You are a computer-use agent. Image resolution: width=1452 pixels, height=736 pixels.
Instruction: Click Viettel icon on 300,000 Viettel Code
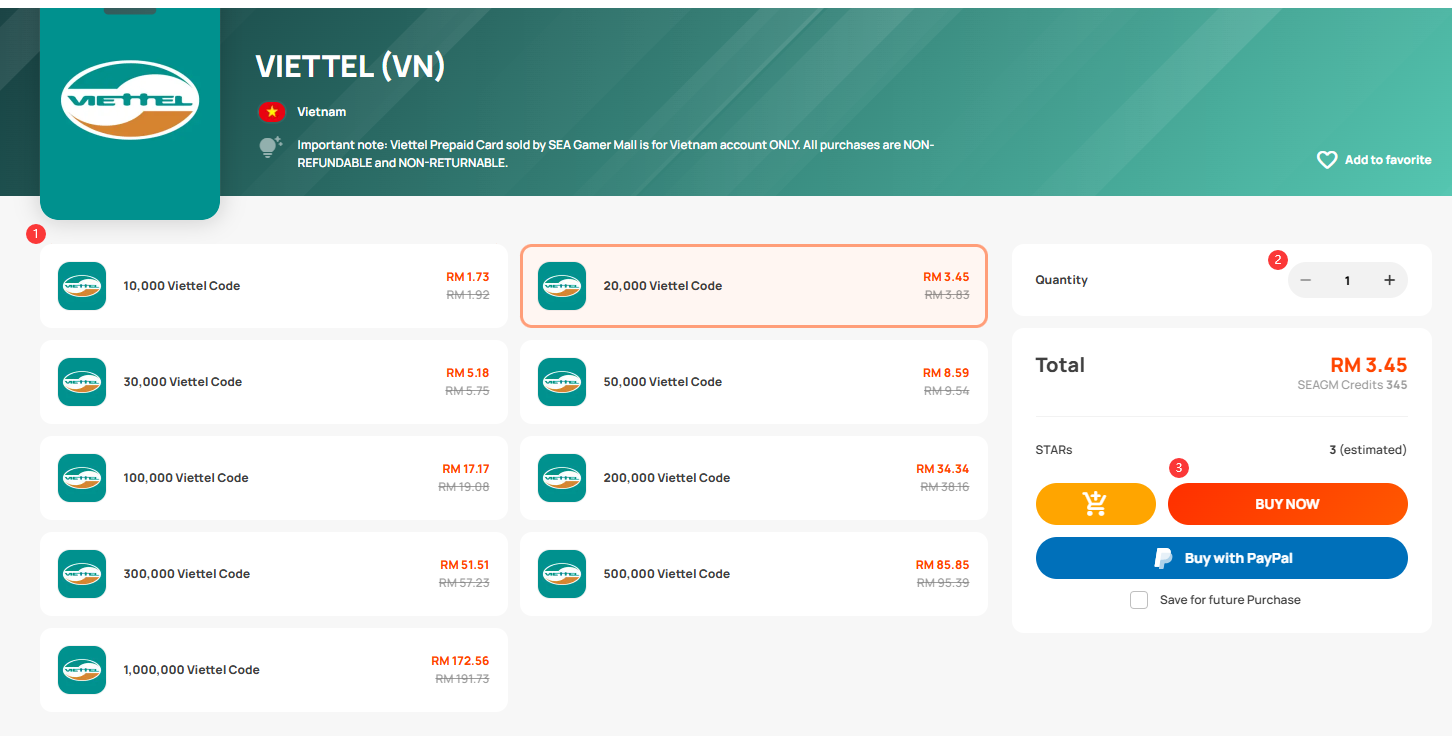click(x=82, y=574)
